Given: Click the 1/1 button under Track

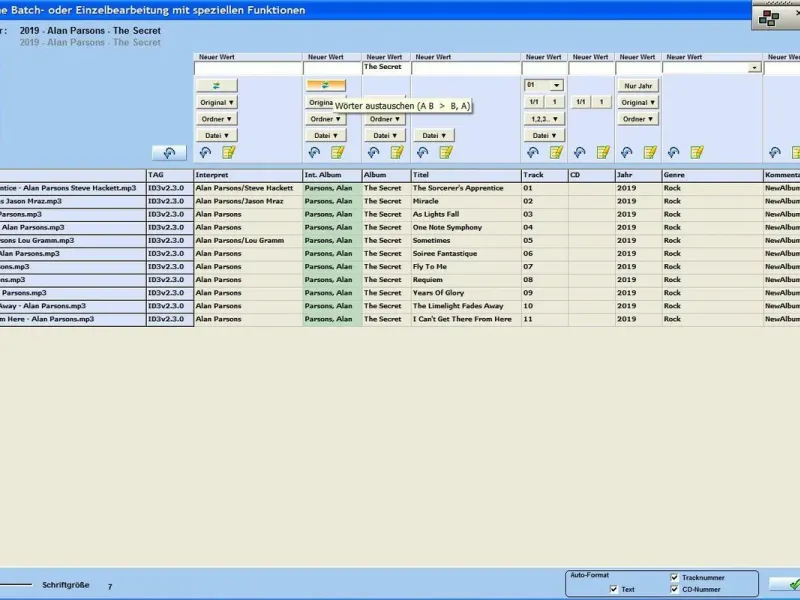Looking at the screenshot, I should 534,102.
